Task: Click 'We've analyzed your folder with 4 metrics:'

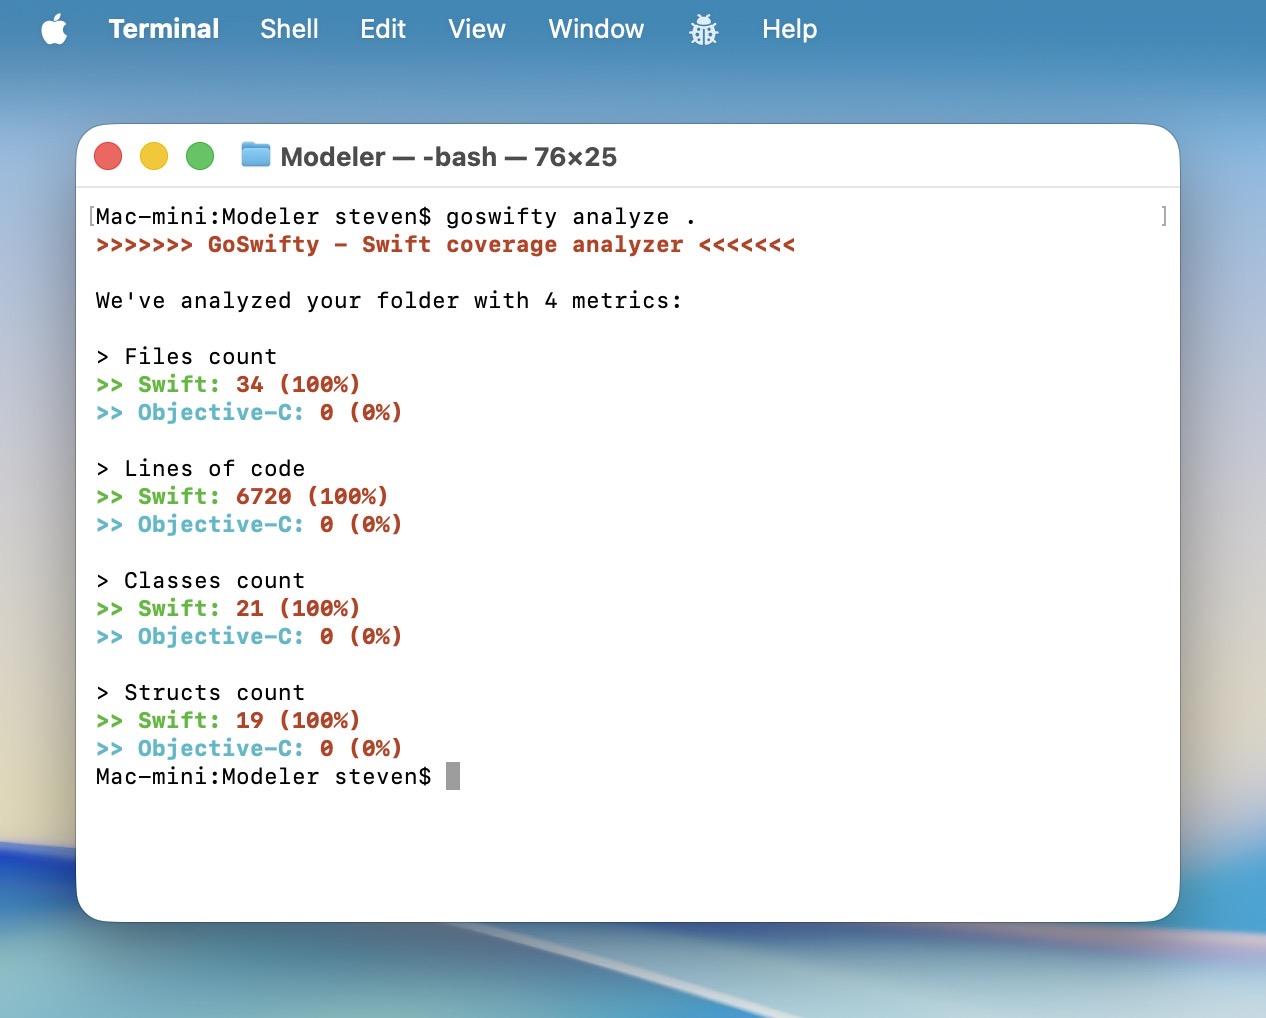Action: point(388,301)
